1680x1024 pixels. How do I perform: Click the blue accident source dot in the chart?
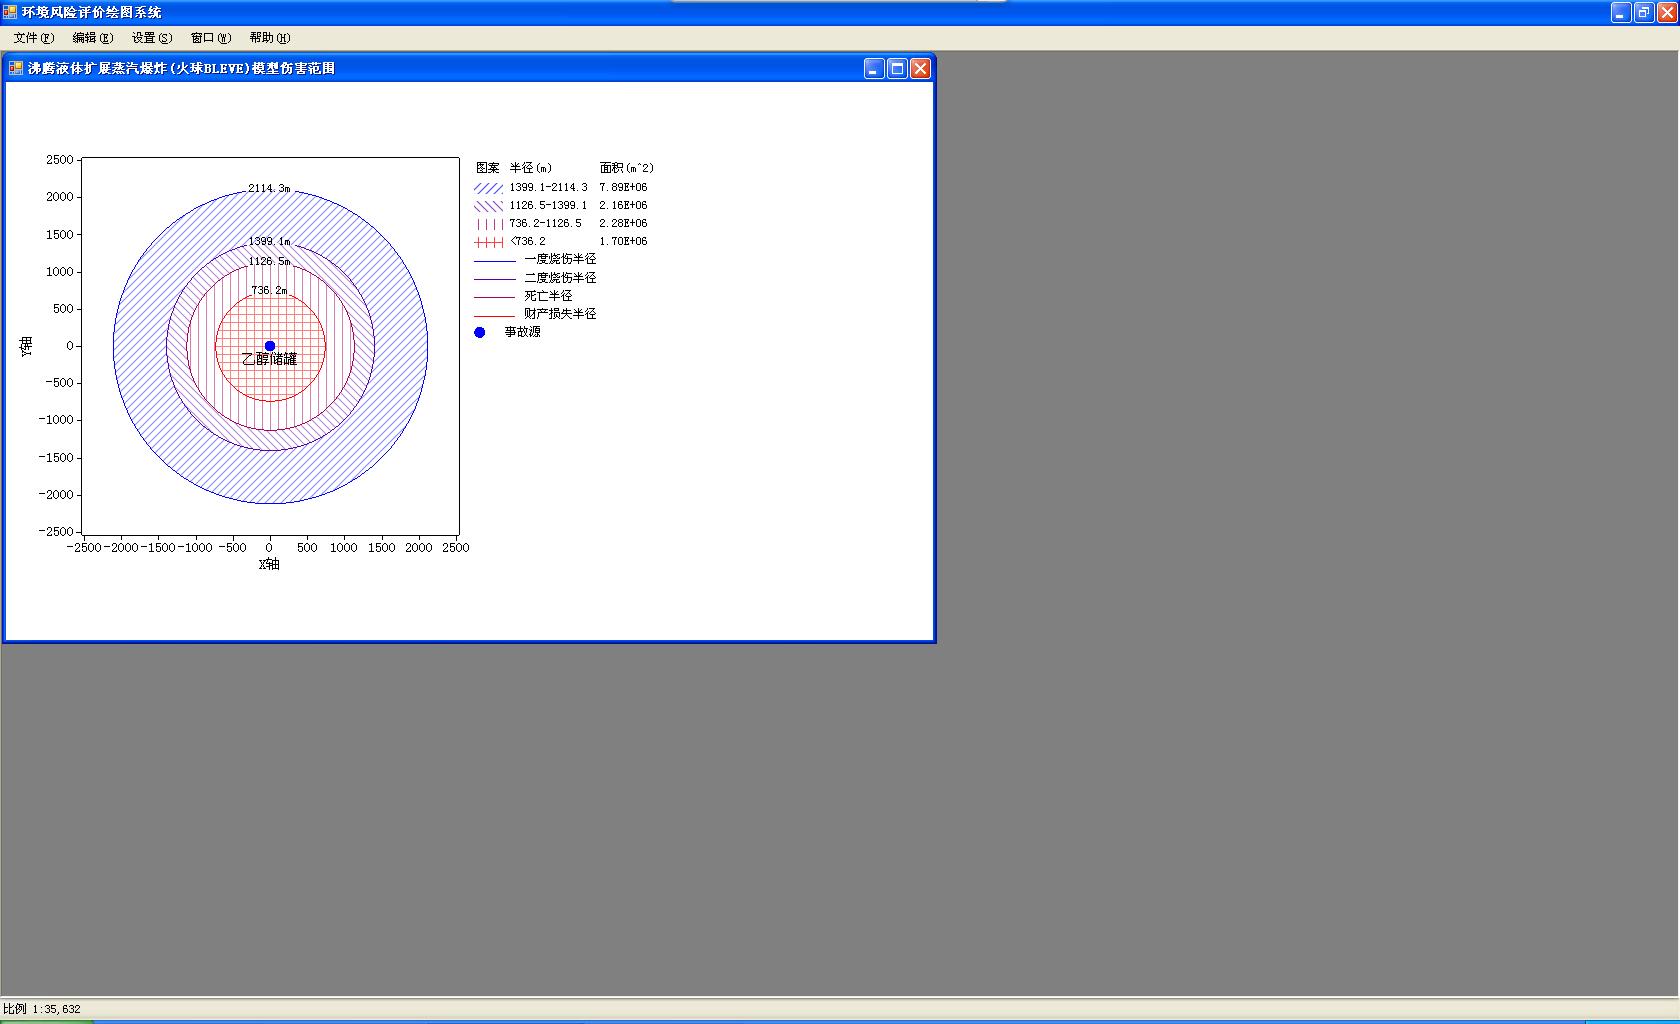tap(270, 346)
